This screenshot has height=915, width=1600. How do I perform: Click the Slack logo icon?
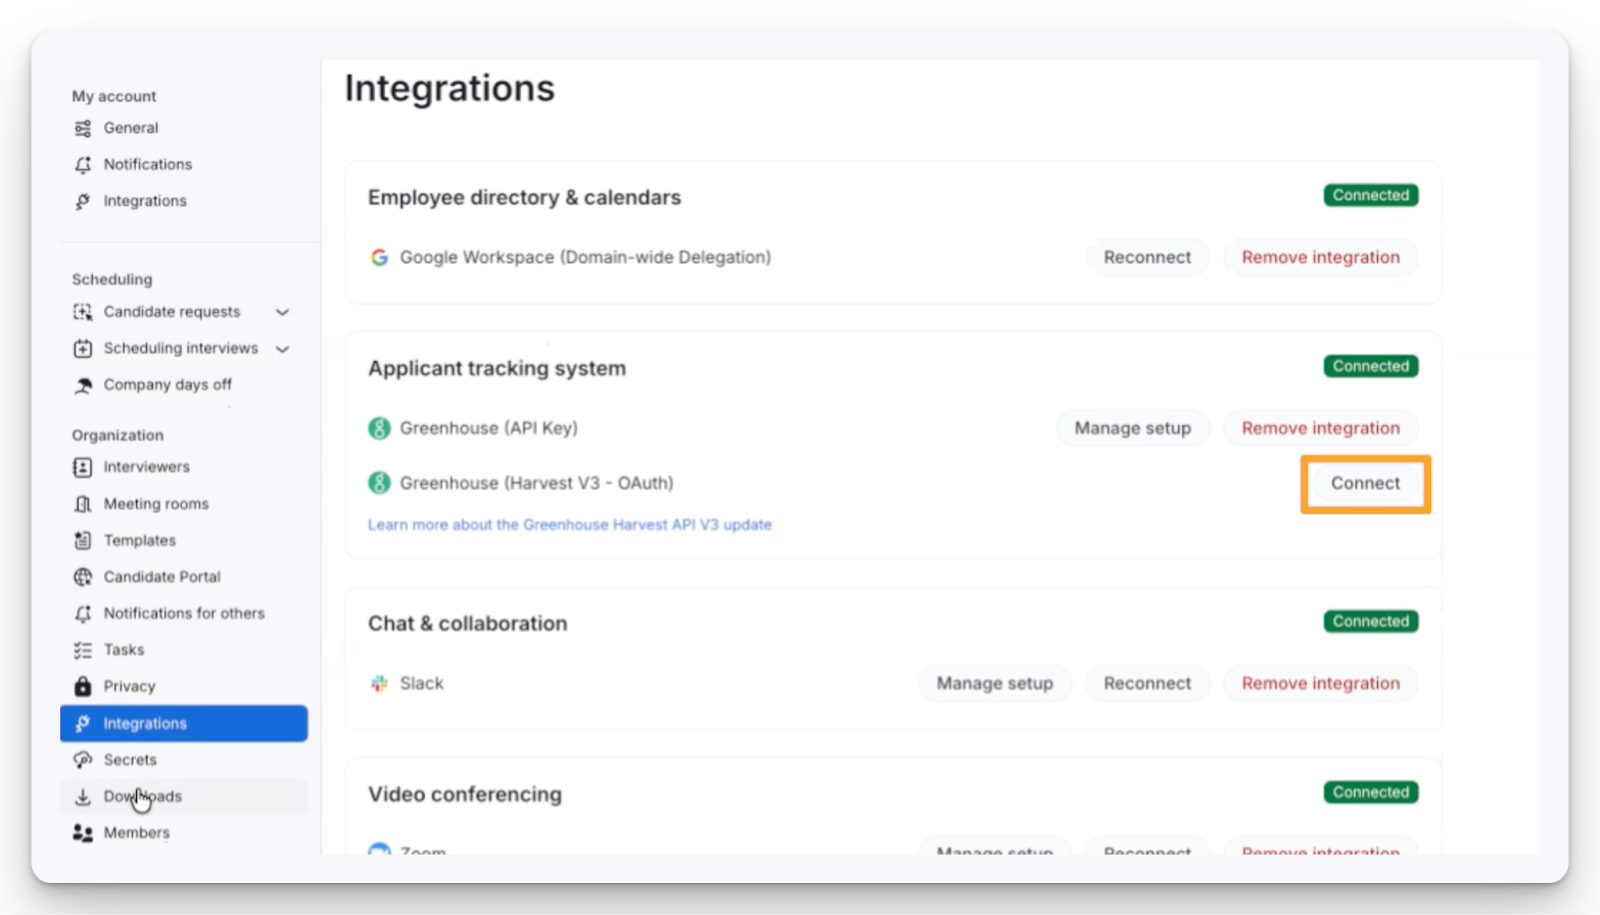[379, 684]
